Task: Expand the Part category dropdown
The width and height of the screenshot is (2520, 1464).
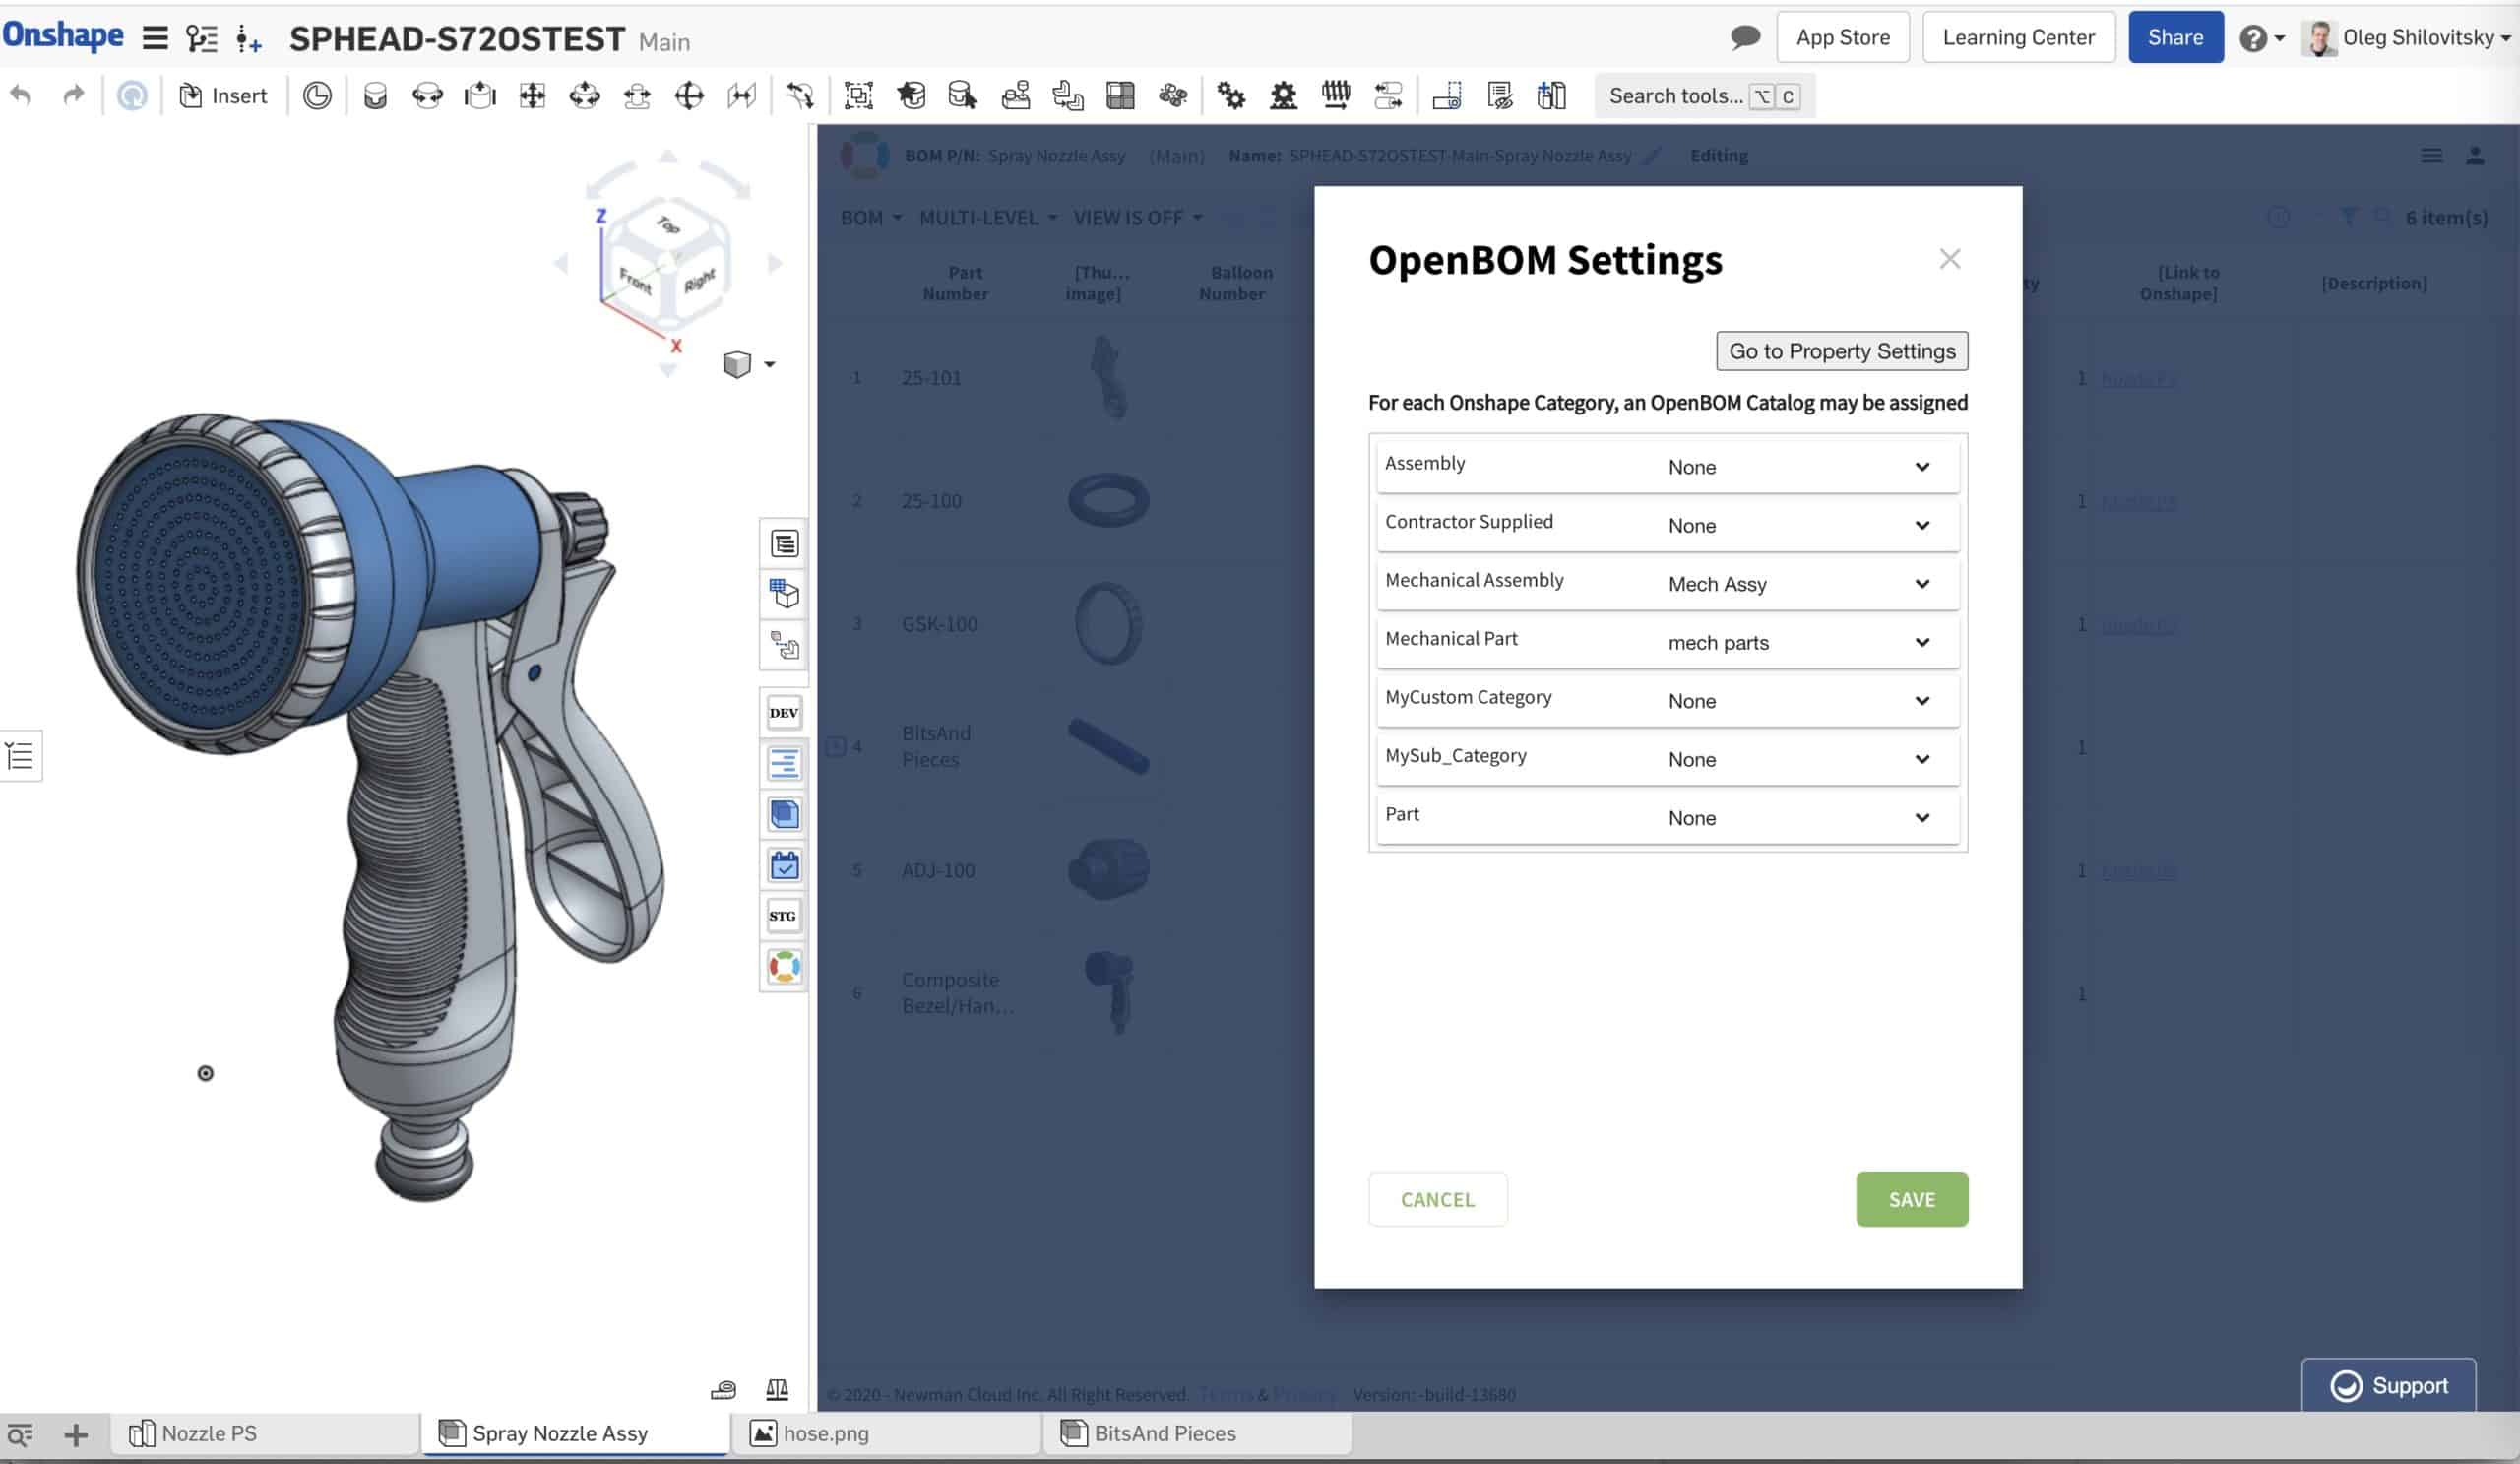Action: point(1922,815)
